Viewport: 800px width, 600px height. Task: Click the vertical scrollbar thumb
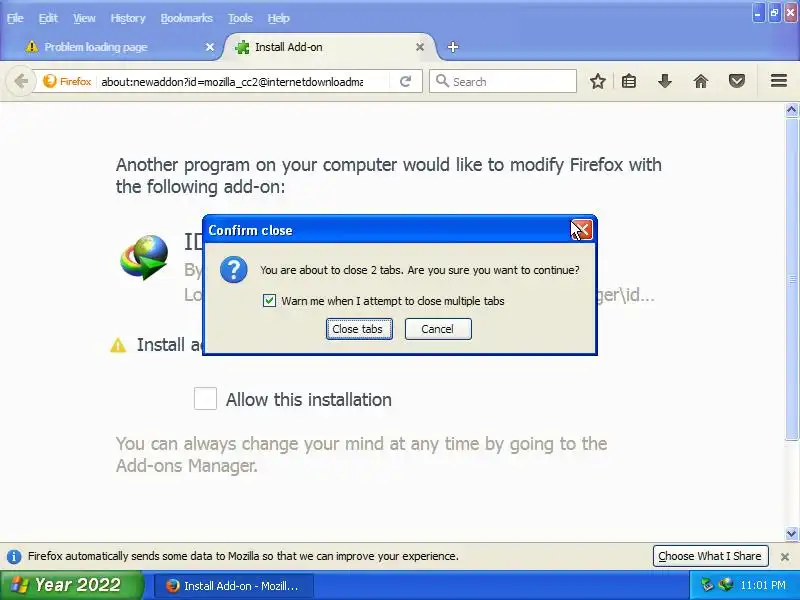click(791, 278)
